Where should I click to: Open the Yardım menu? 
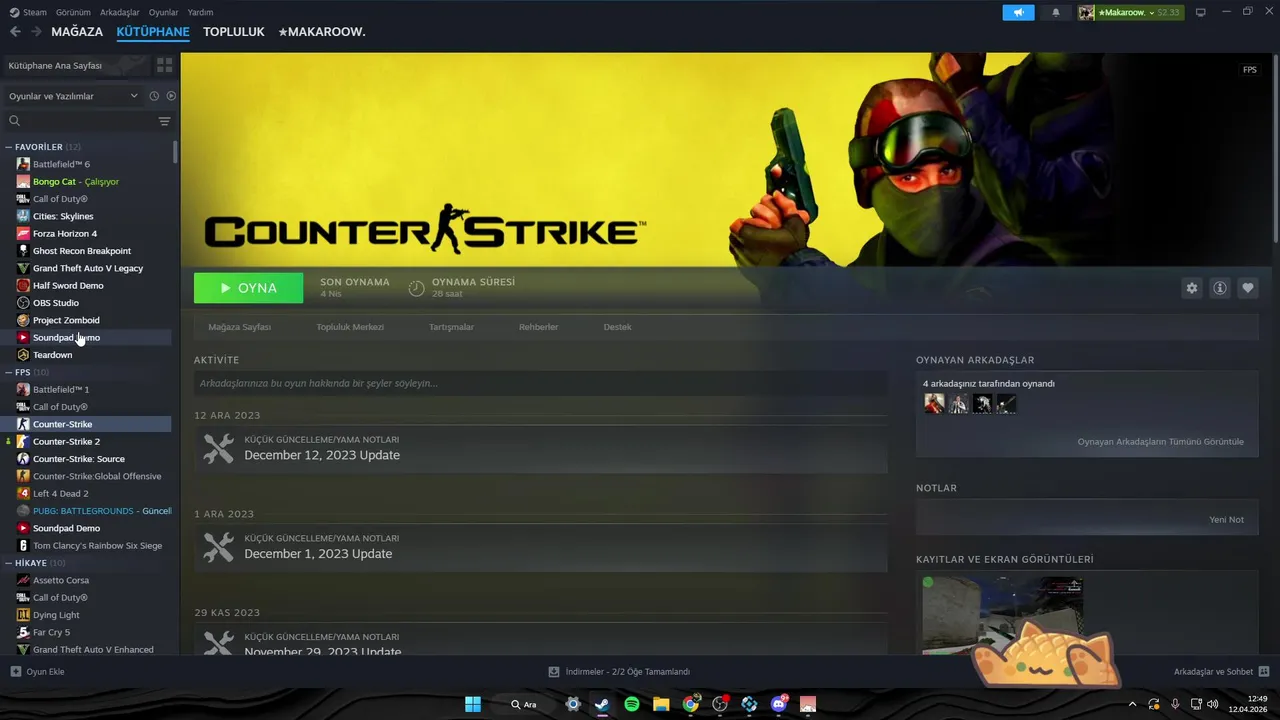click(200, 12)
